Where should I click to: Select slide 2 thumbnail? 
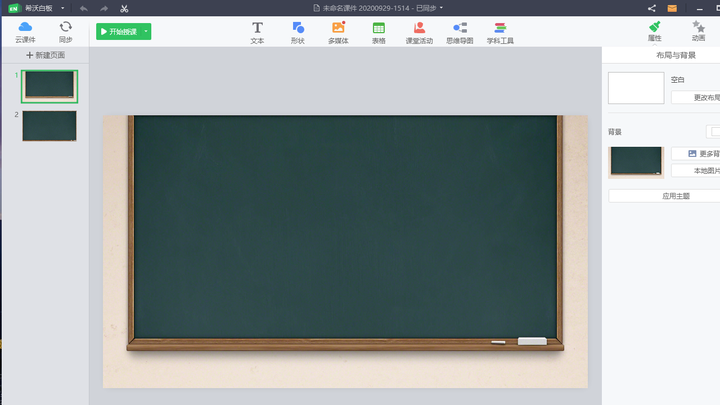50,125
